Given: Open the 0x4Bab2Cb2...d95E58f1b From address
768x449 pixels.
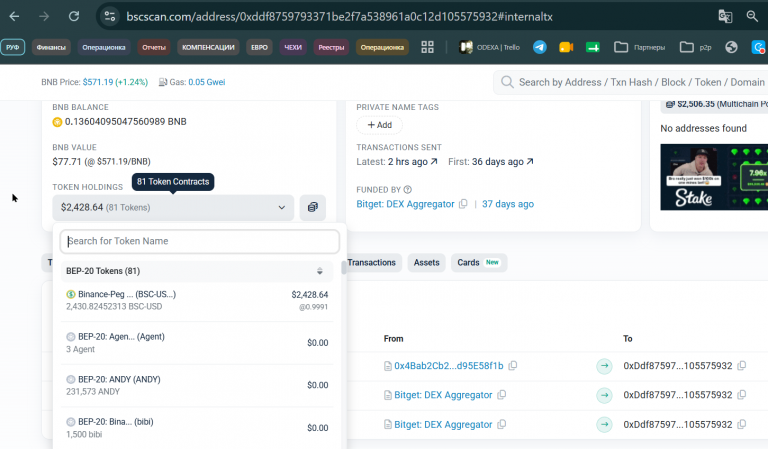Looking at the screenshot, I should [449, 366].
